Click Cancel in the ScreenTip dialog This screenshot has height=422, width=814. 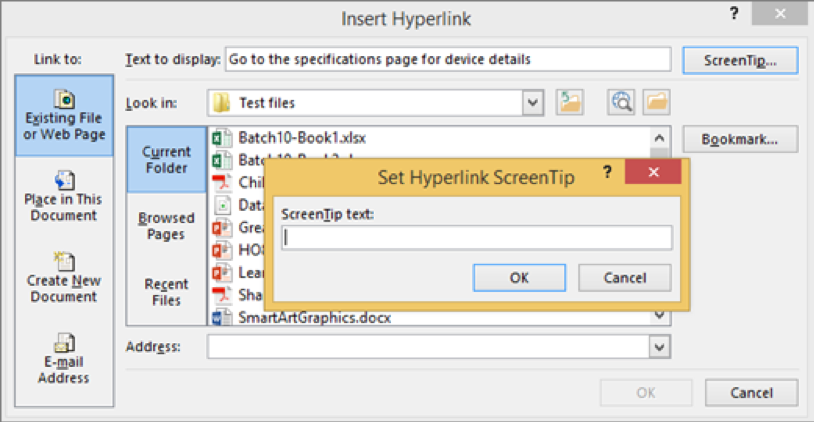[625, 278]
